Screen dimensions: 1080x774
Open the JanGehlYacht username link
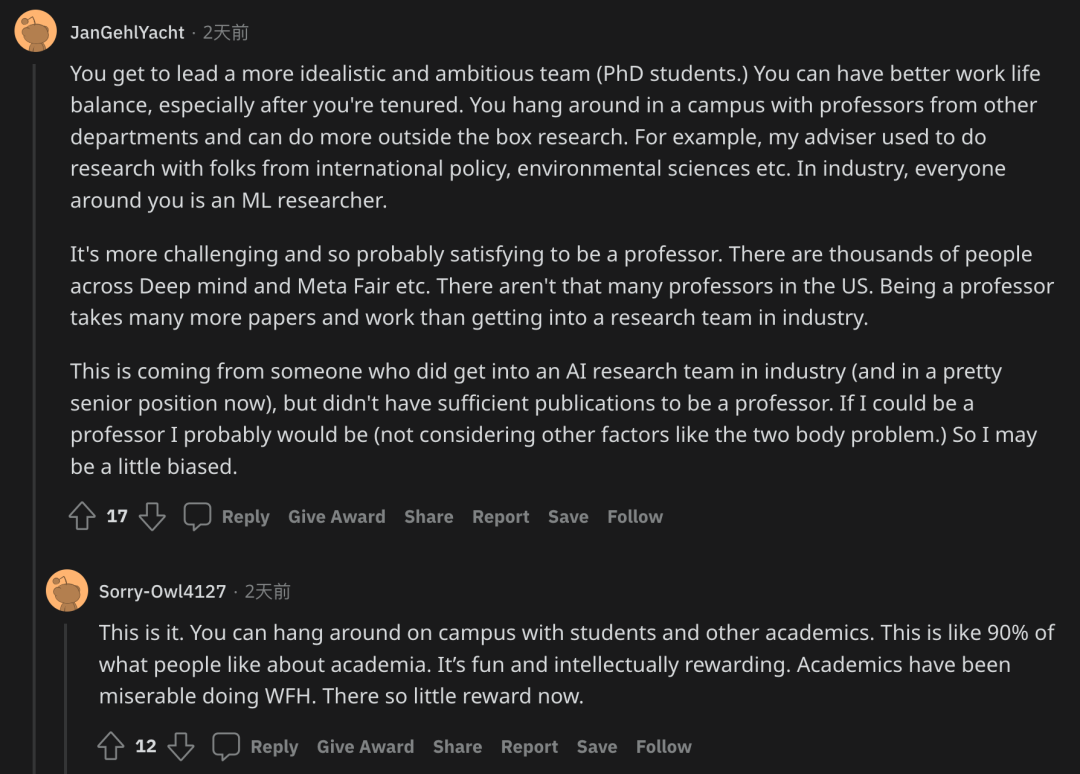127,33
